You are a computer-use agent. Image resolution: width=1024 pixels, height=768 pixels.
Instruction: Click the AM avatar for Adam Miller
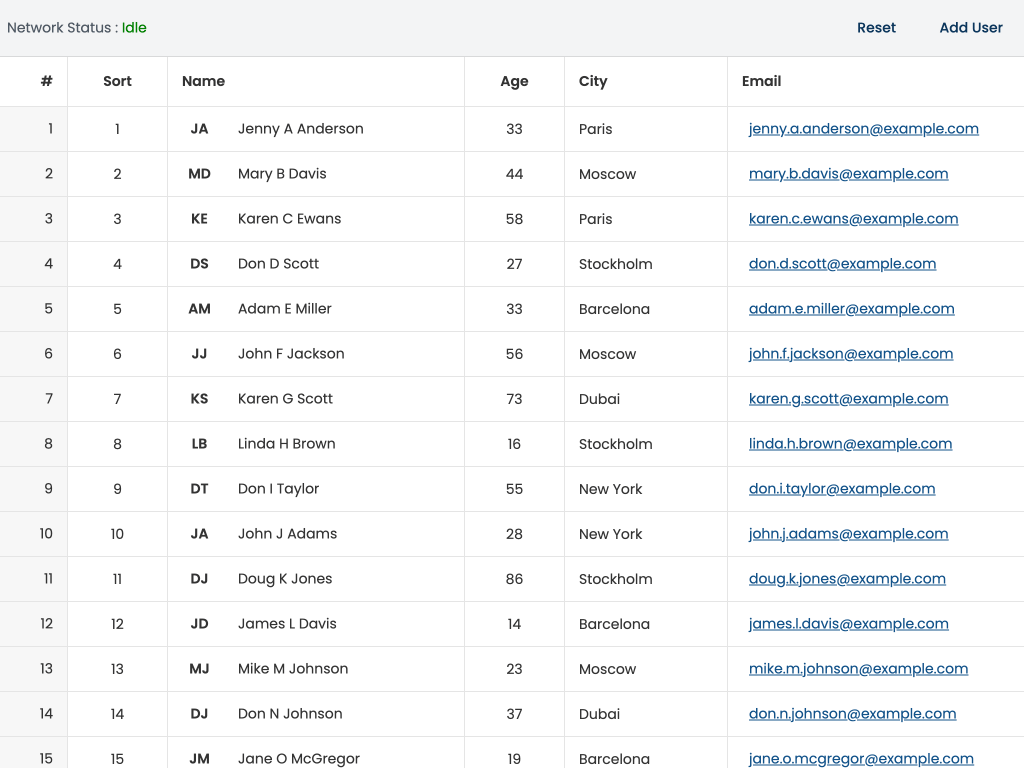(x=199, y=309)
